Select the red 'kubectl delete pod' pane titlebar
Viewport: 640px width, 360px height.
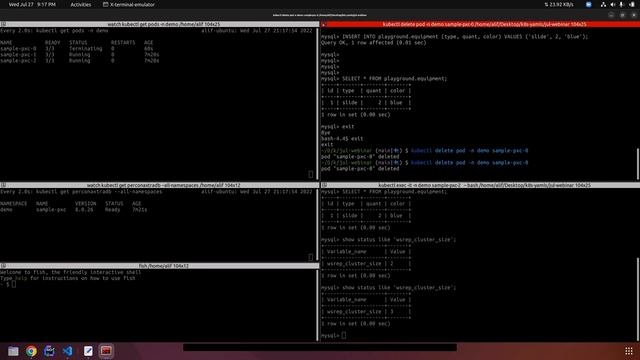pyautogui.click(x=480, y=24)
